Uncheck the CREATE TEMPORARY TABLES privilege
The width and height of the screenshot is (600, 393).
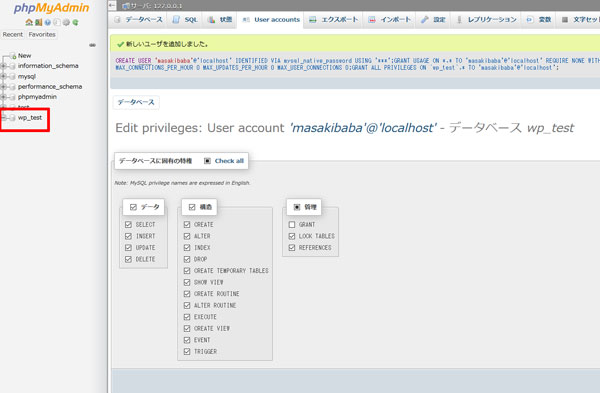pyautogui.click(x=187, y=271)
